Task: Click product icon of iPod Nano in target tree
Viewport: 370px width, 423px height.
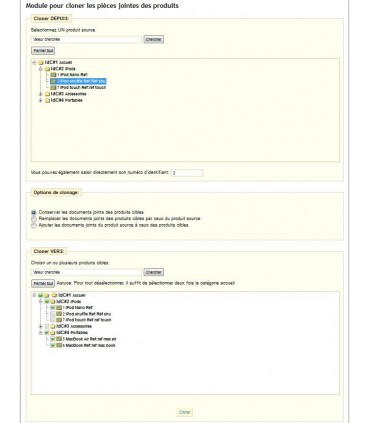Action: click(59, 307)
